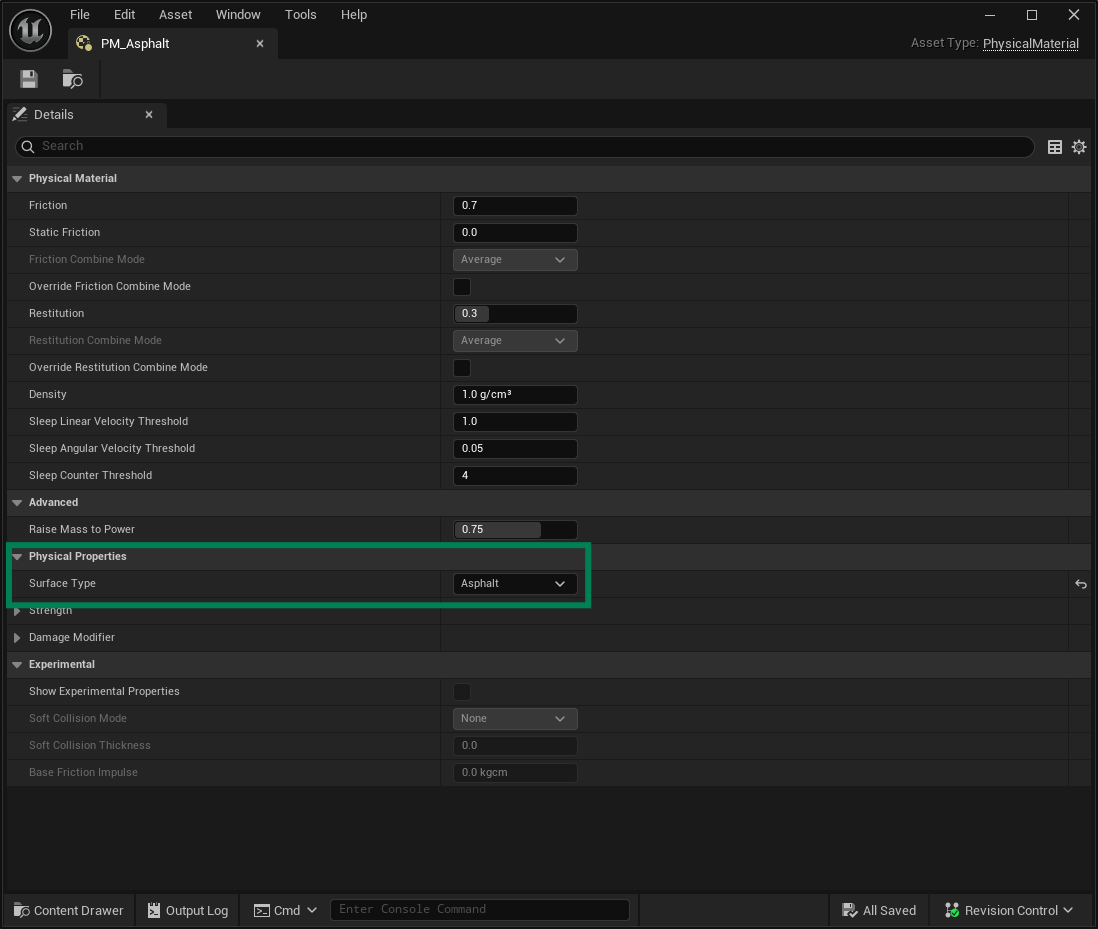
Task: Click the Save asset icon
Action: pos(29,79)
